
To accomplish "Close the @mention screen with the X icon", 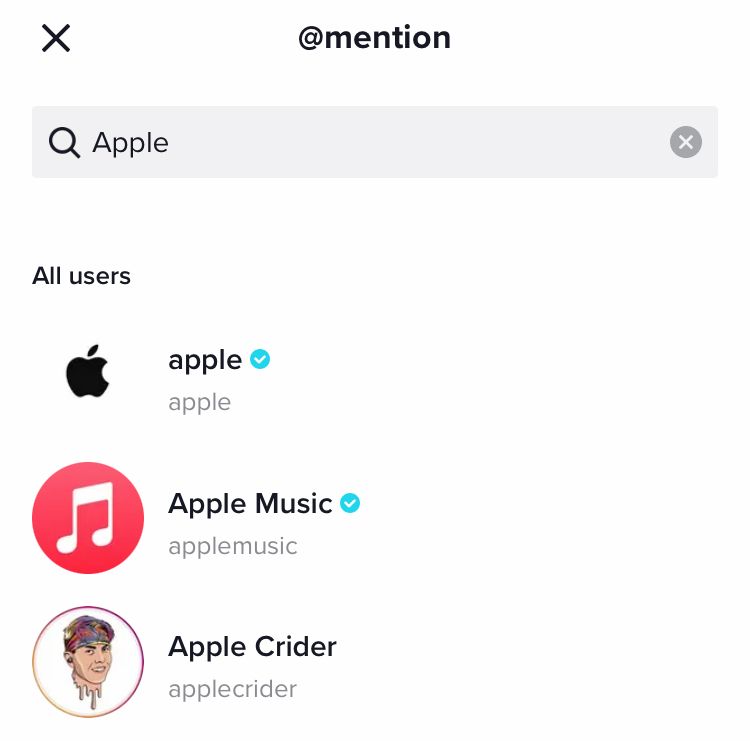I will 56,38.
